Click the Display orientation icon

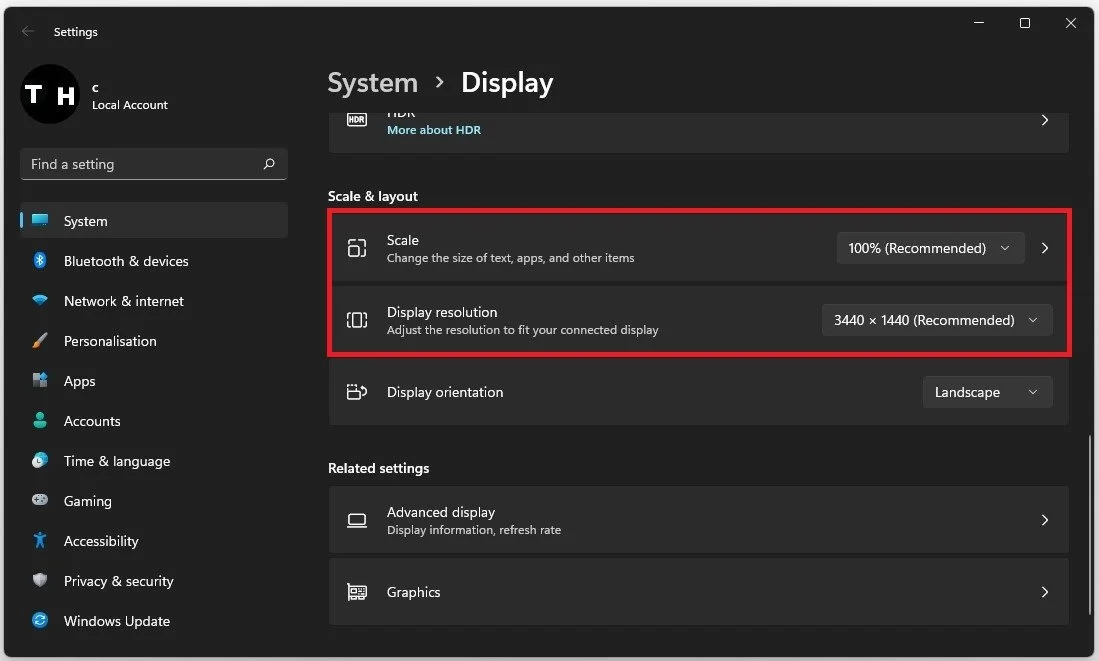[x=357, y=392]
